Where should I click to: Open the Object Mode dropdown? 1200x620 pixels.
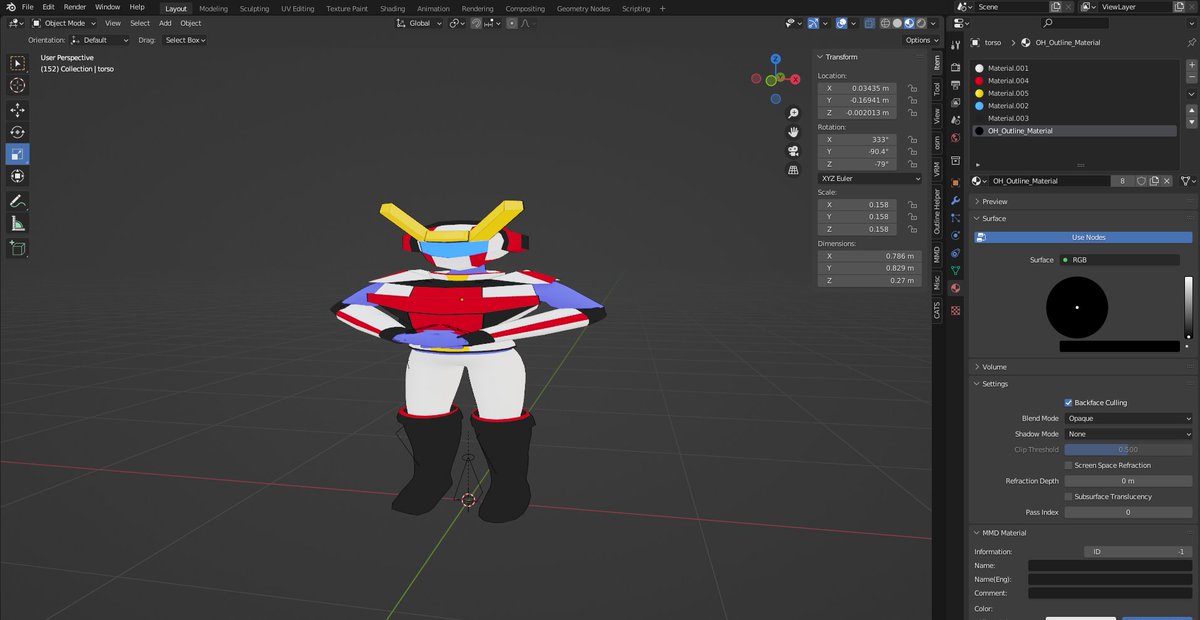point(65,23)
